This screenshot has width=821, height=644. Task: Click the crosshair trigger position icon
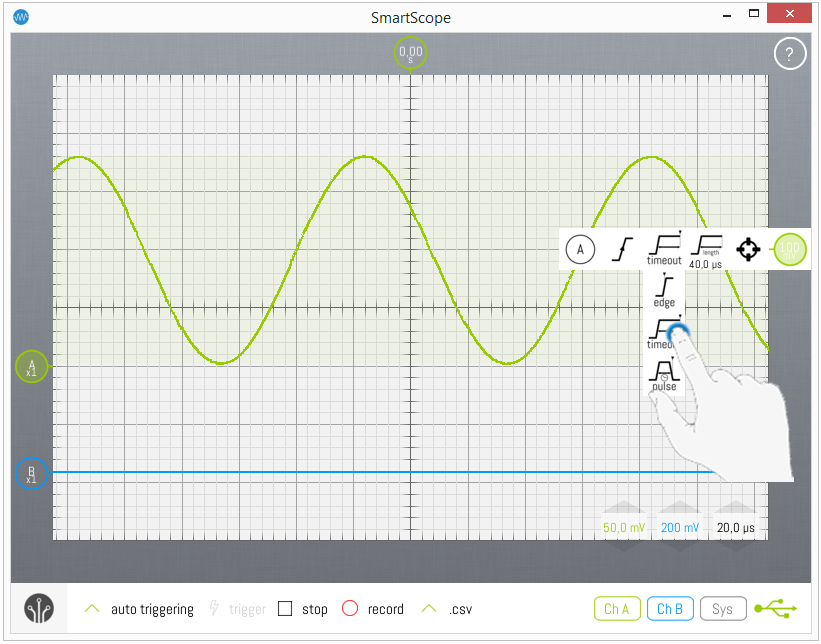click(x=748, y=248)
